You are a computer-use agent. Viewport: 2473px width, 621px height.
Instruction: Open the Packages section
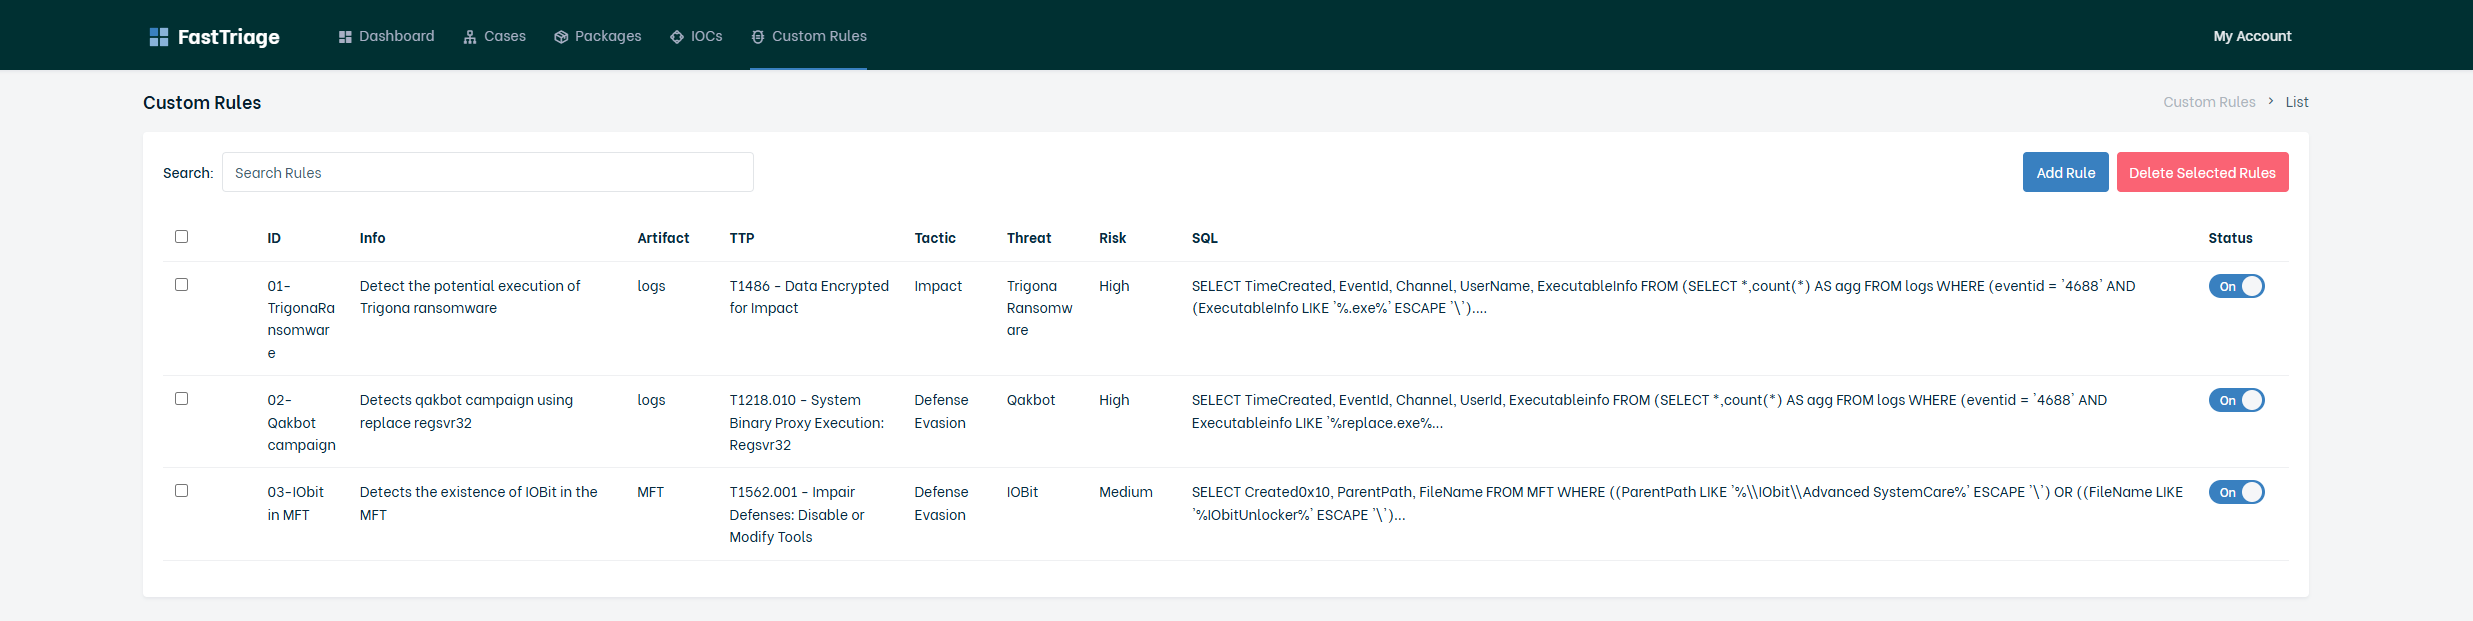pyautogui.click(x=598, y=36)
